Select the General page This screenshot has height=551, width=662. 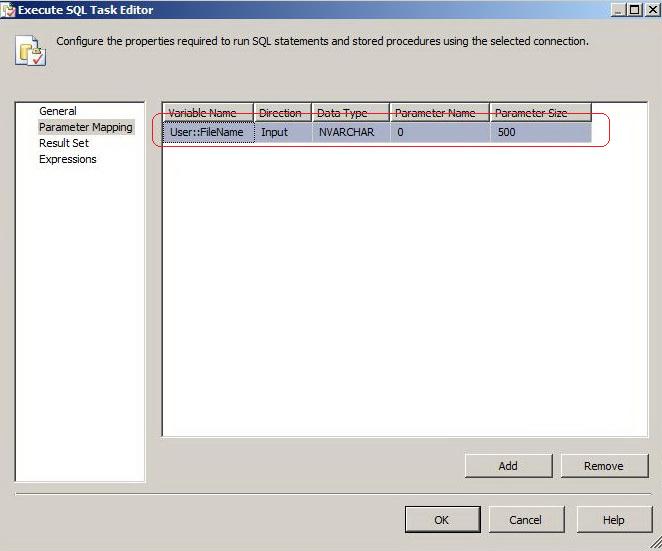pos(57,111)
